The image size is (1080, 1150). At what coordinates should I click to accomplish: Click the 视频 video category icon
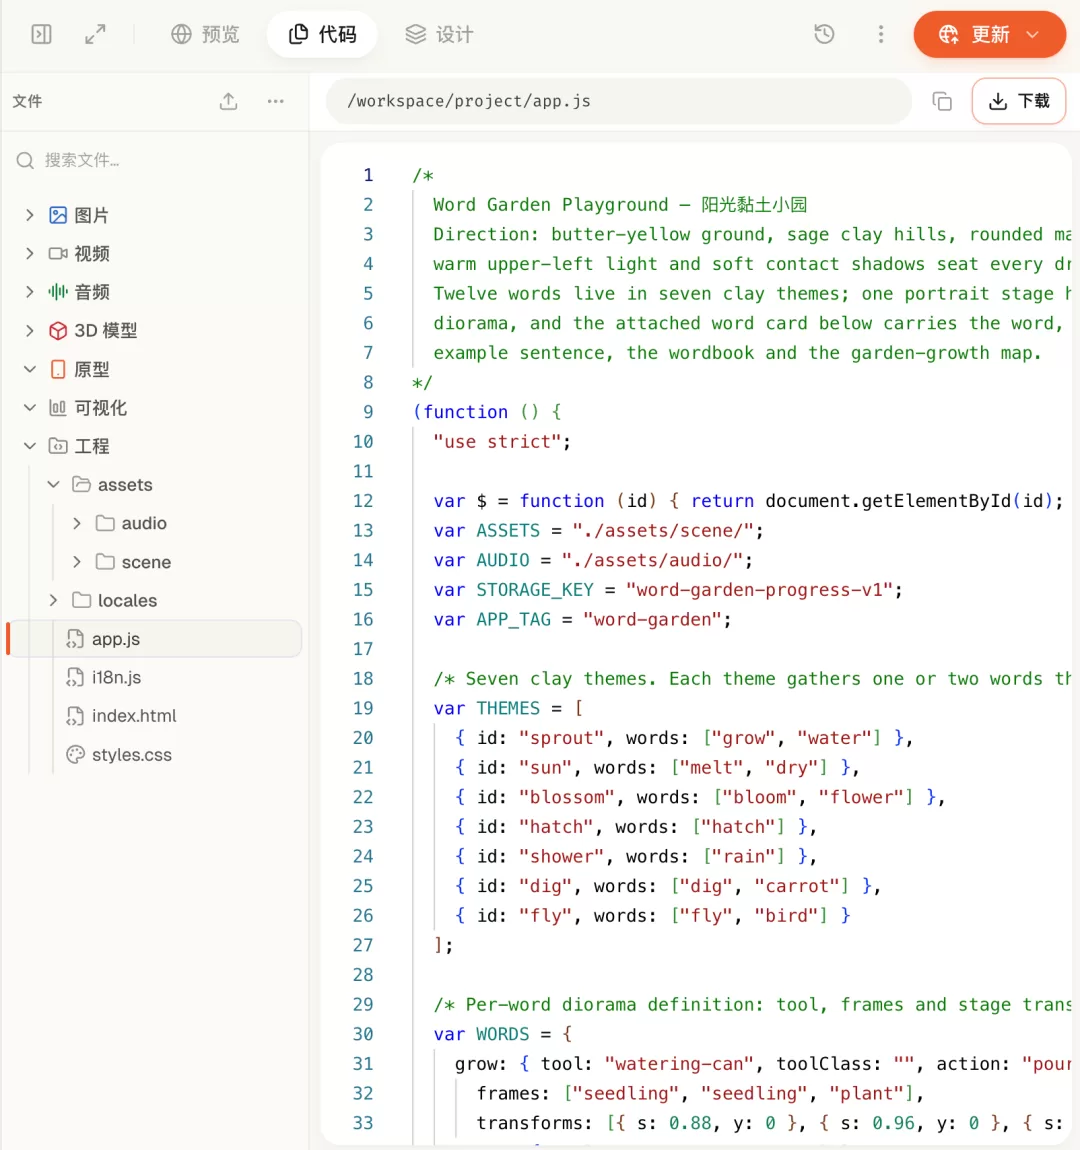click(x=58, y=254)
